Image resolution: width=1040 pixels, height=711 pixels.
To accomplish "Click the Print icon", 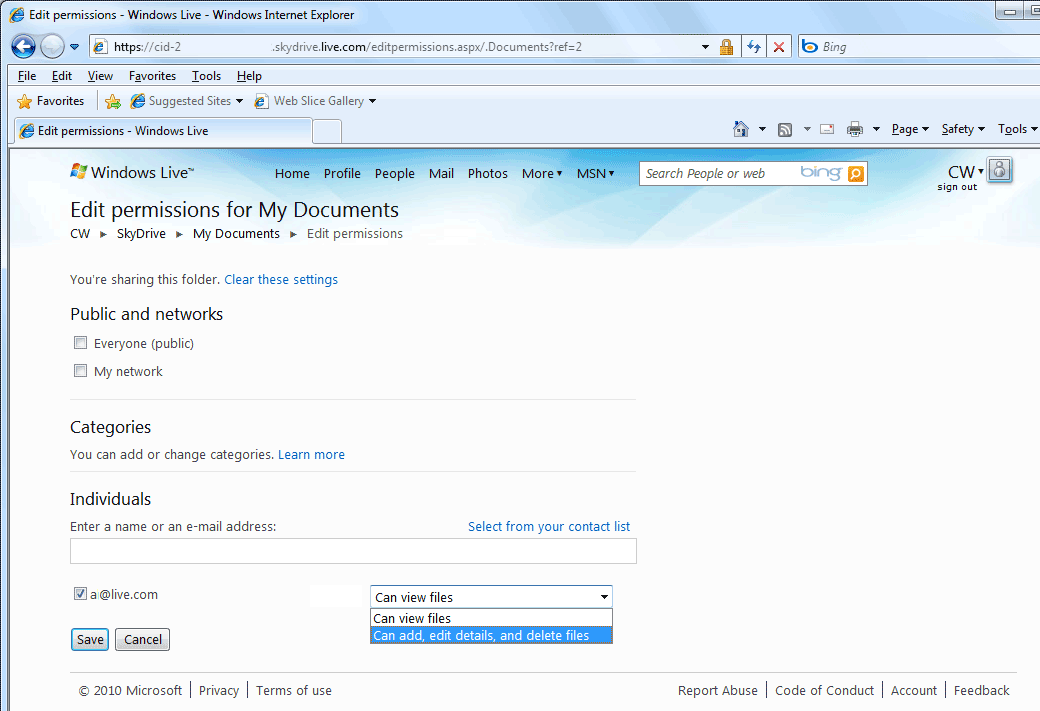I will coord(855,129).
